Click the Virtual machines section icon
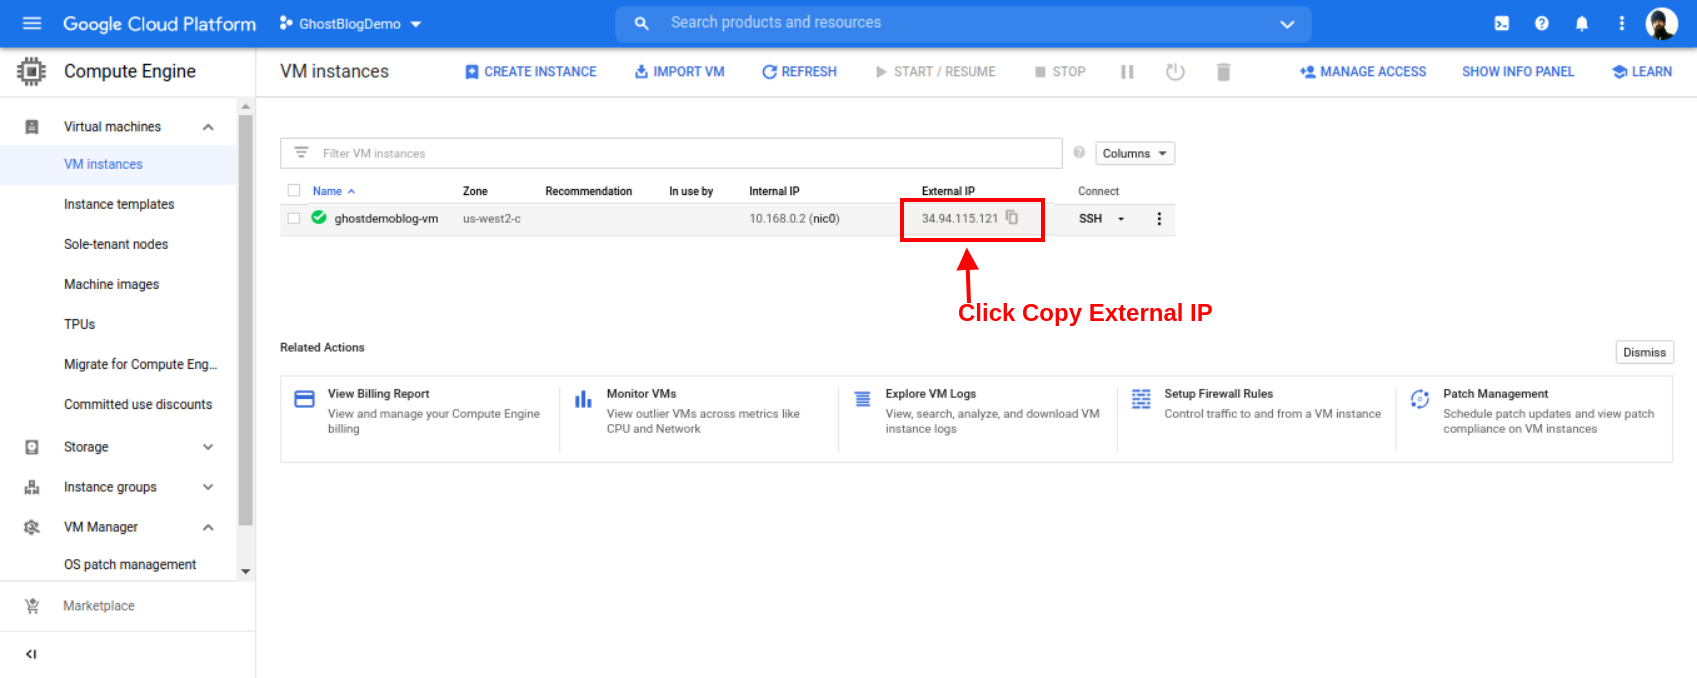 [32, 127]
